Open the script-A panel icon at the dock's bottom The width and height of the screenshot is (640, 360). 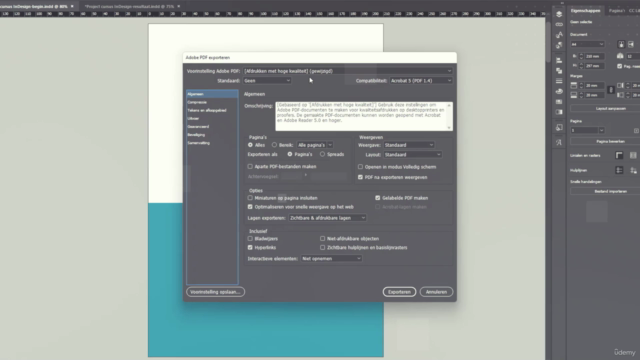click(559, 142)
